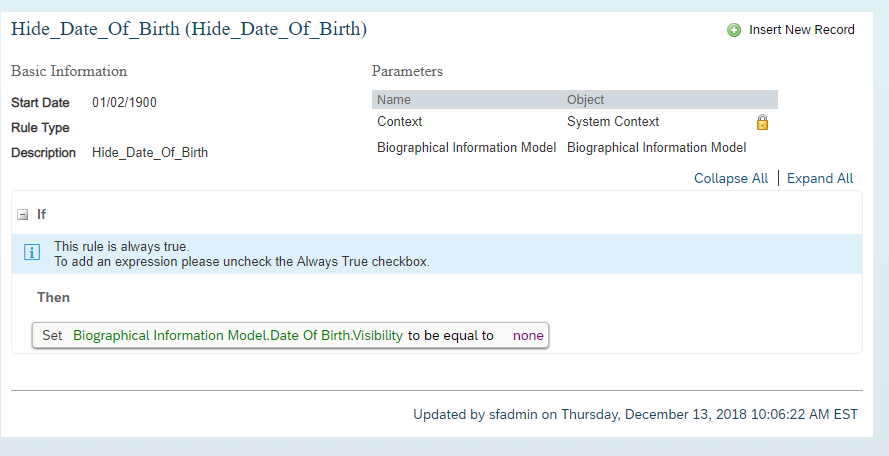Click the lock icon beside System Context
This screenshot has width=889, height=456.
click(x=762, y=122)
